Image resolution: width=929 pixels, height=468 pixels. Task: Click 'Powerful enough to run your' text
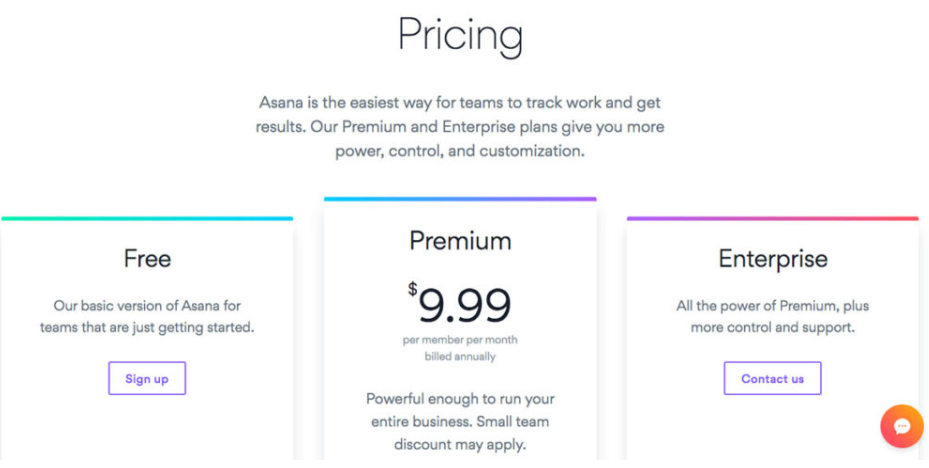460,399
